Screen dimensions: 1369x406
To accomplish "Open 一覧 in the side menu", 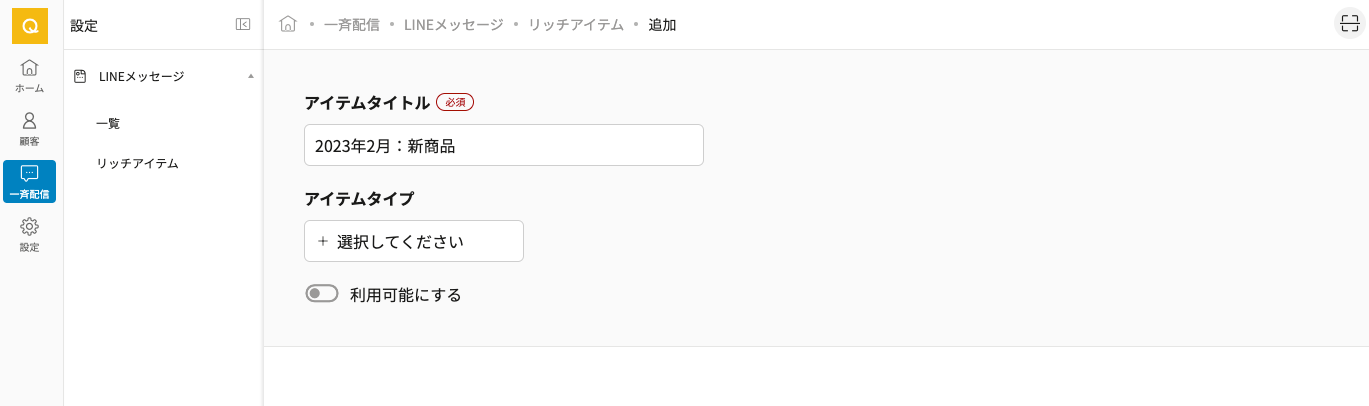I will (x=108, y=123).
